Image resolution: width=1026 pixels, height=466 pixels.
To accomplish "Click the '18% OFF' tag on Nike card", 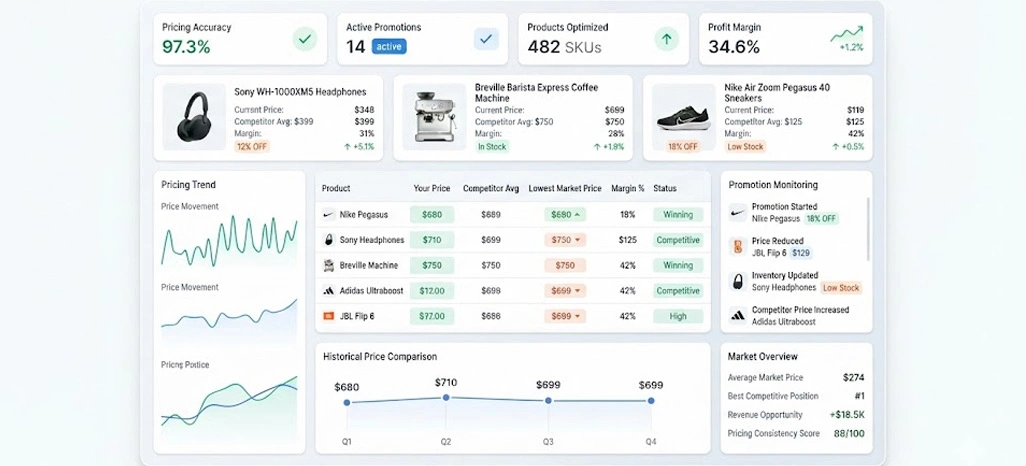I will 682,147.
